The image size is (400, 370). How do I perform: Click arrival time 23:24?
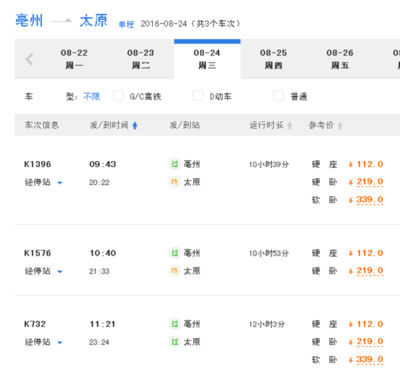(99, 342)
